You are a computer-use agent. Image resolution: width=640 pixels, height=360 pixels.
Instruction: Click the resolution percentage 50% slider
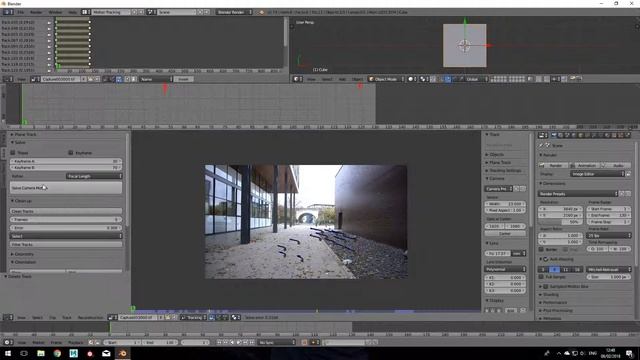point(560,222)
